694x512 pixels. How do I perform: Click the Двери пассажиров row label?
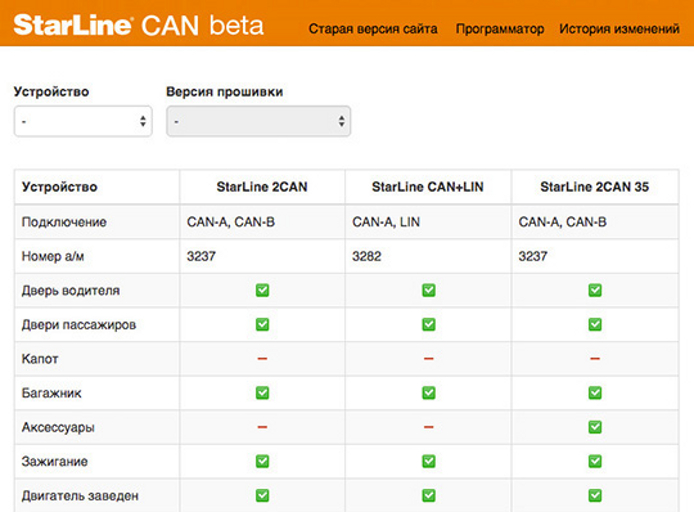(x=79, y=325)
